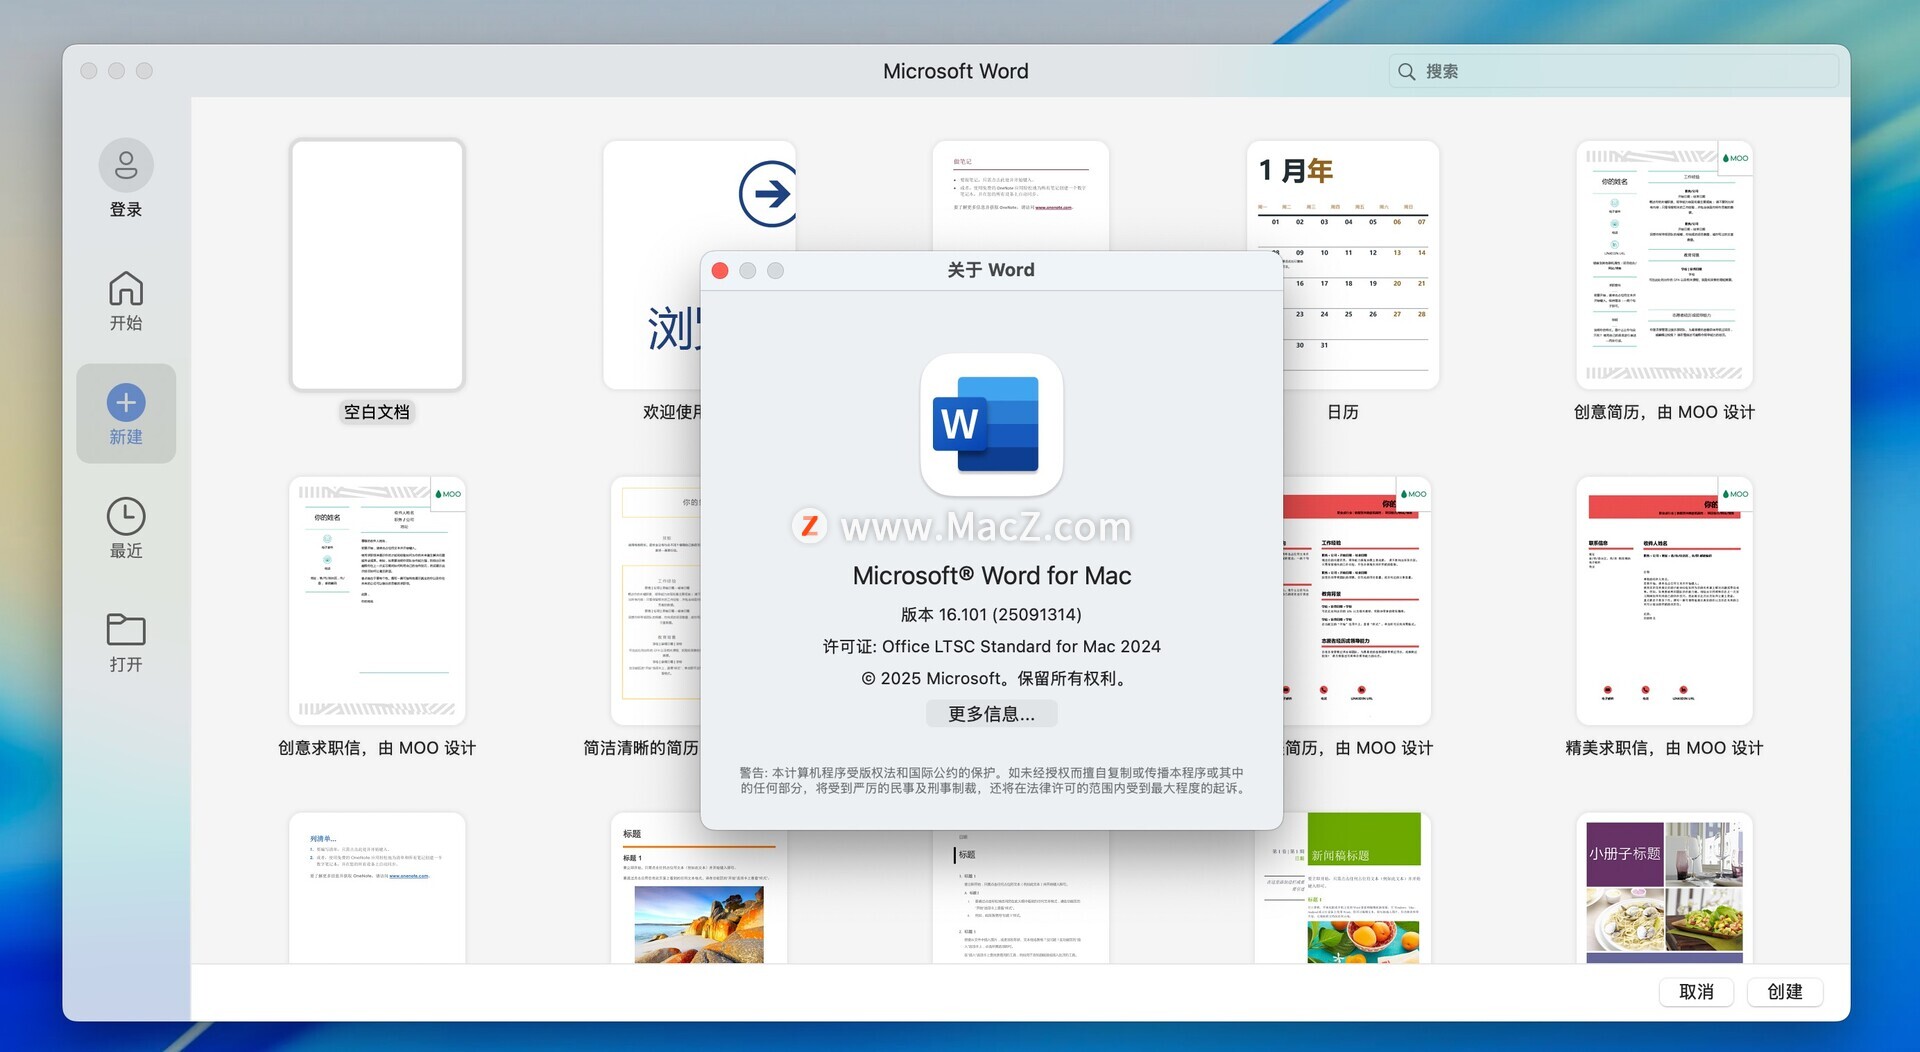This screenshot has width=1920, height=1052.
Task: Choose the brochure template with food photos
Action: [x=1664, y=890]
